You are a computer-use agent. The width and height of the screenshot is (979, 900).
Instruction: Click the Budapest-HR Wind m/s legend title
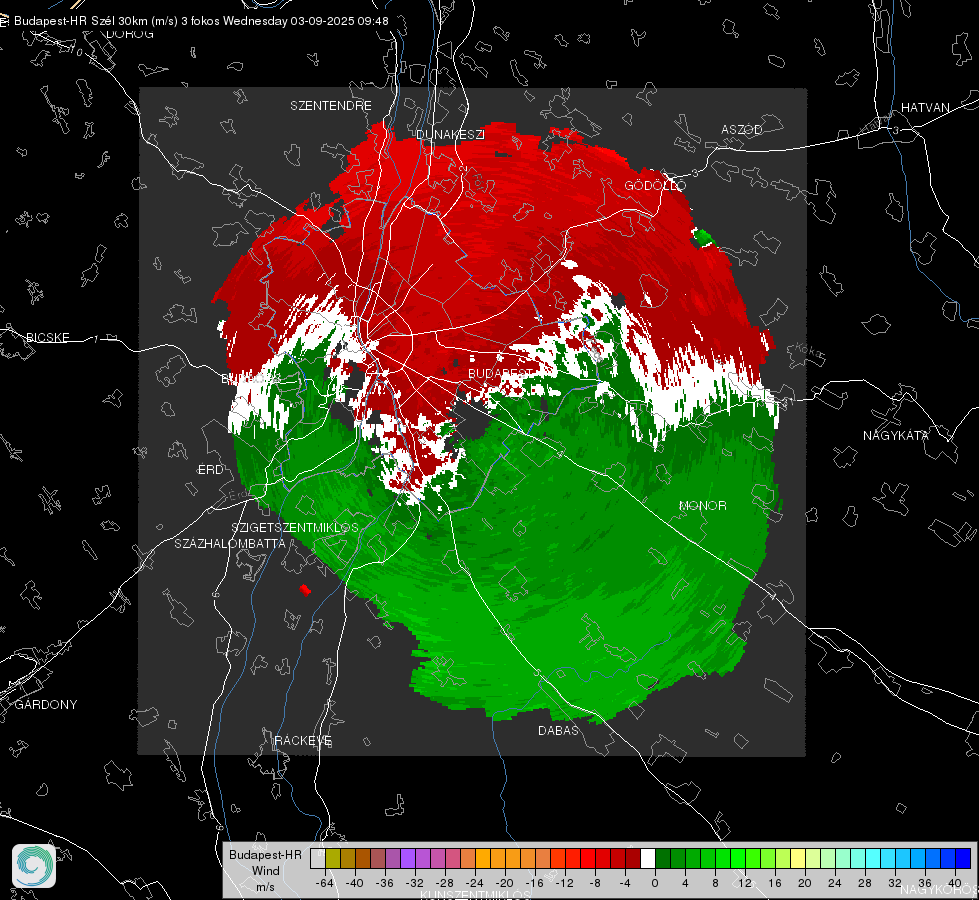[x=265, y=870]
